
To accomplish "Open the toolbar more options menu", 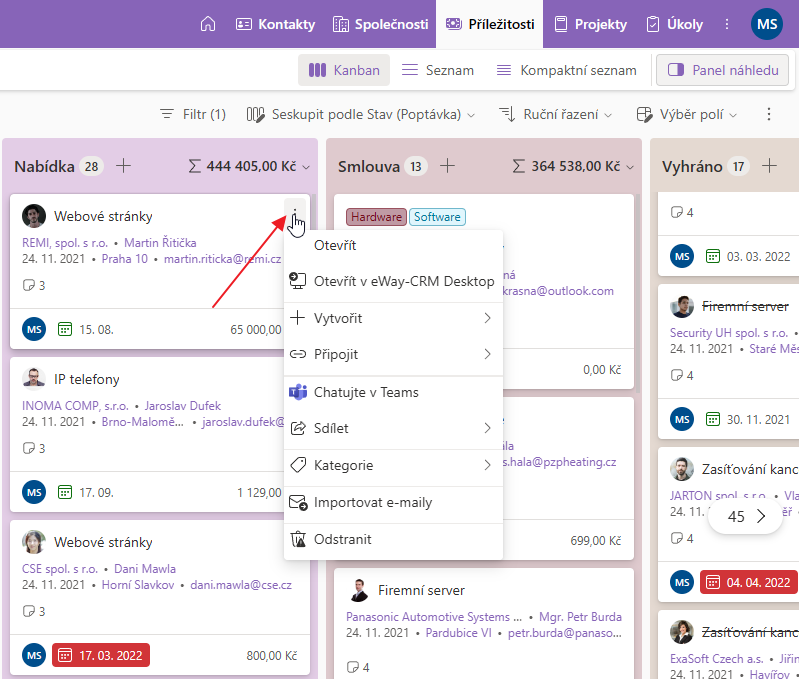I will click(x=768, y=114).
